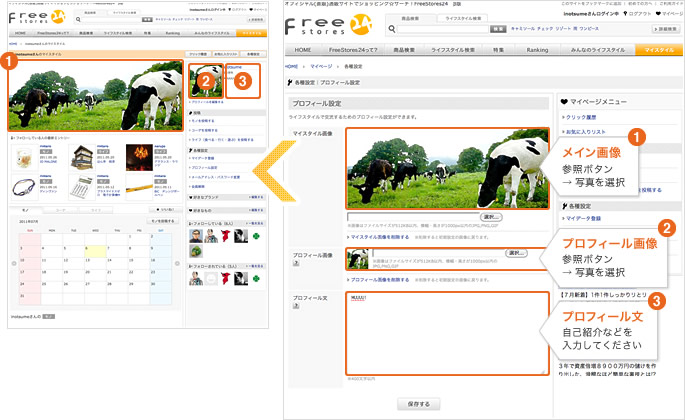The image size is (685, 420).
Task: Click the wrench icon beside 各種設定 in right sidebar
Action: point(564,205)
